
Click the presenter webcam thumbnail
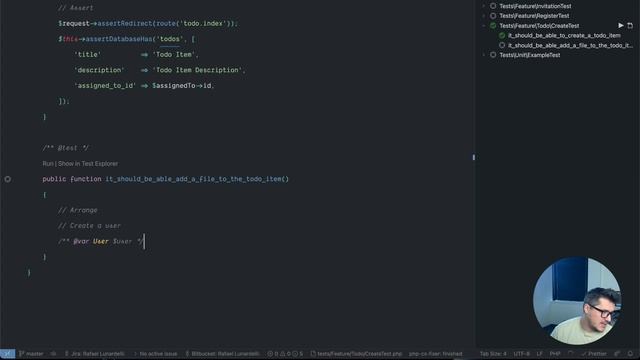pyautogui.click(x=577, y=301)
